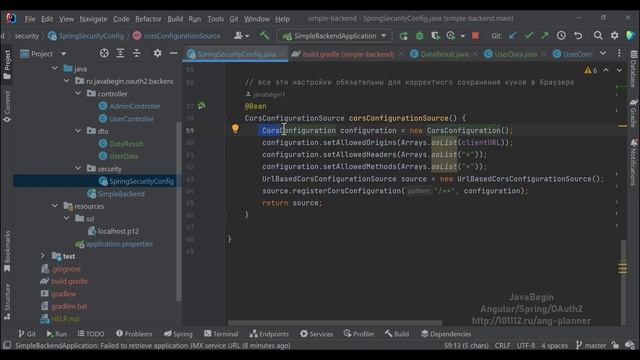Click the editor horizontal scrollbar

tap(335, 323)
